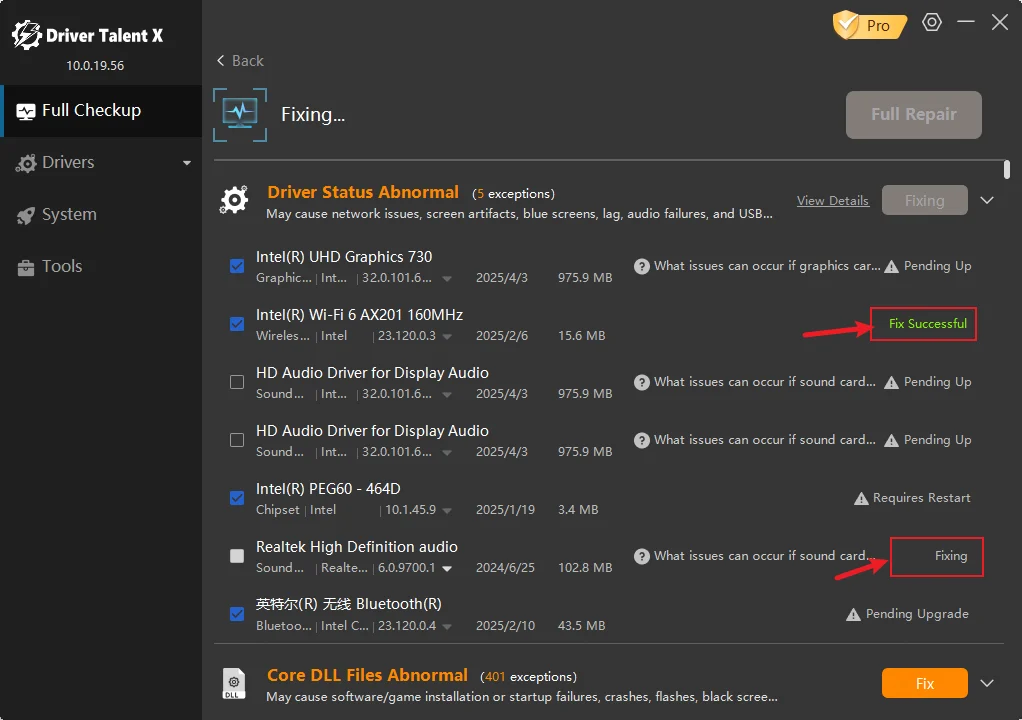Image resolution: width=1022 pixels, height=720 pixels.
Task: Open version dropdown for Intel PEG60 - 464D
Action: pyautogui.click(x=447, y=511)
